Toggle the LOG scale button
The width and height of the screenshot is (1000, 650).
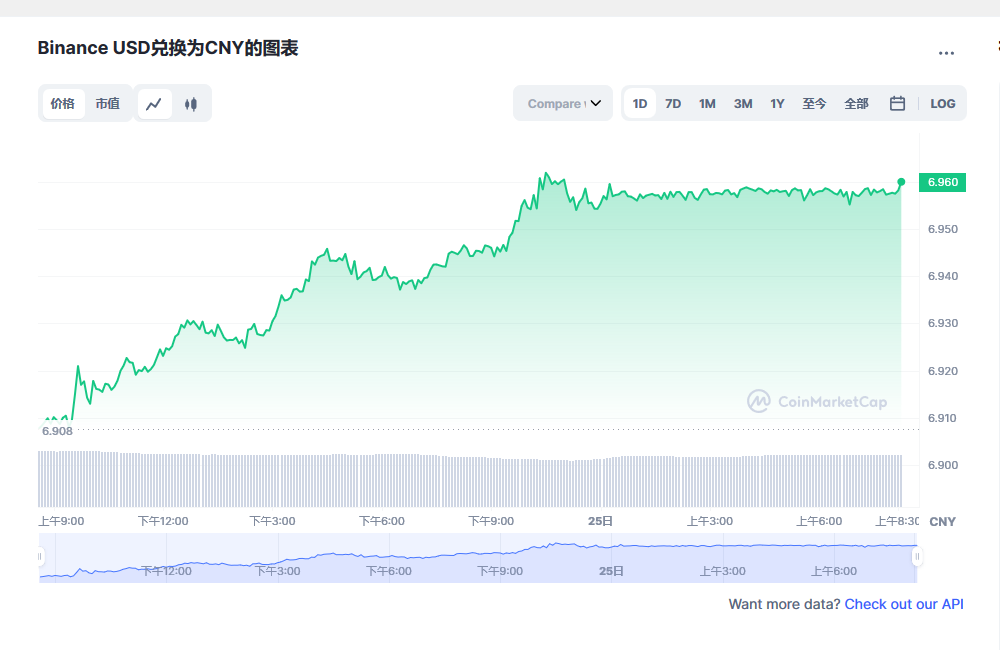(x=943, y=103)
